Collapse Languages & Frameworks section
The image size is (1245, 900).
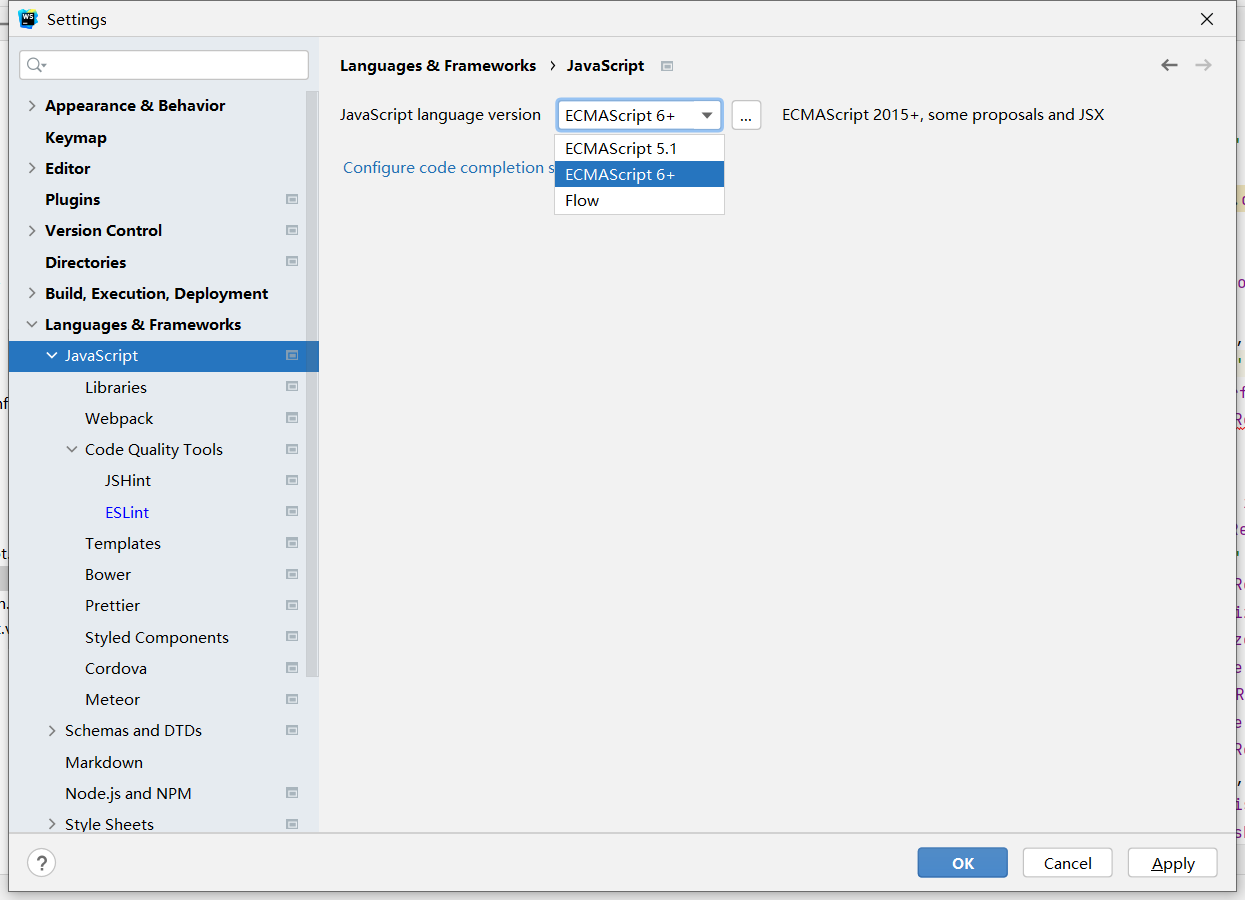click(x=32, y=324)
